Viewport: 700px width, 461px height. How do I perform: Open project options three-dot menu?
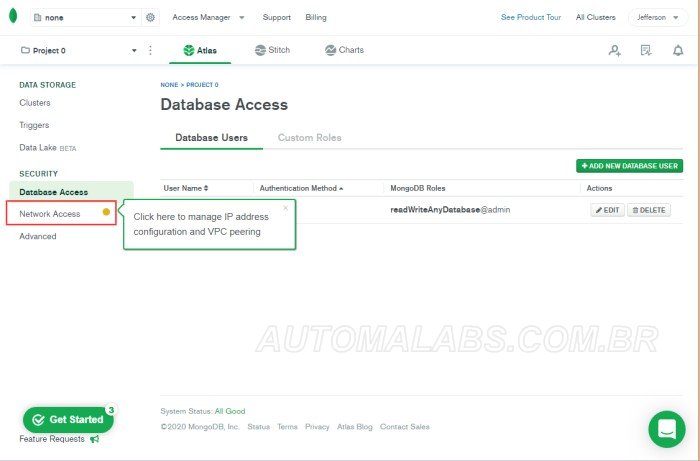150,50
